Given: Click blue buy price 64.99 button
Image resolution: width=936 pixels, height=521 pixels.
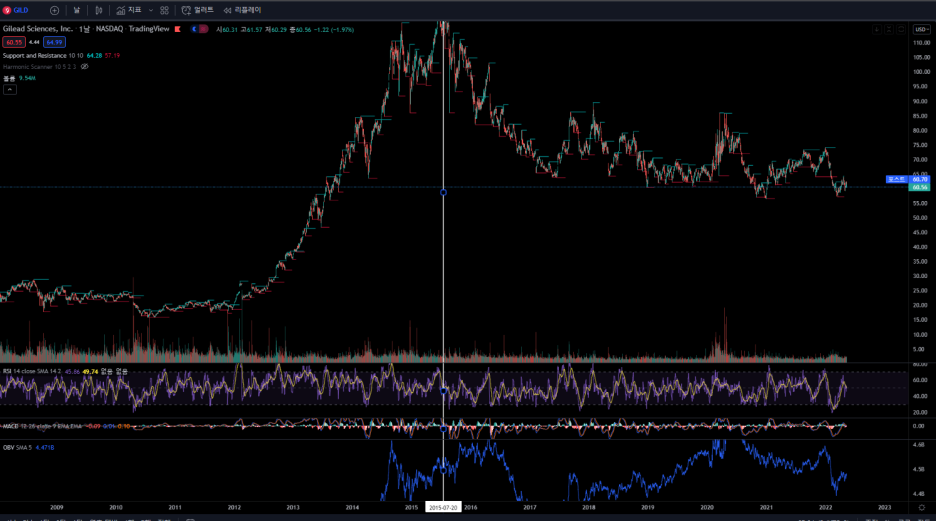Looking at the screenshot, I should 54,42.
